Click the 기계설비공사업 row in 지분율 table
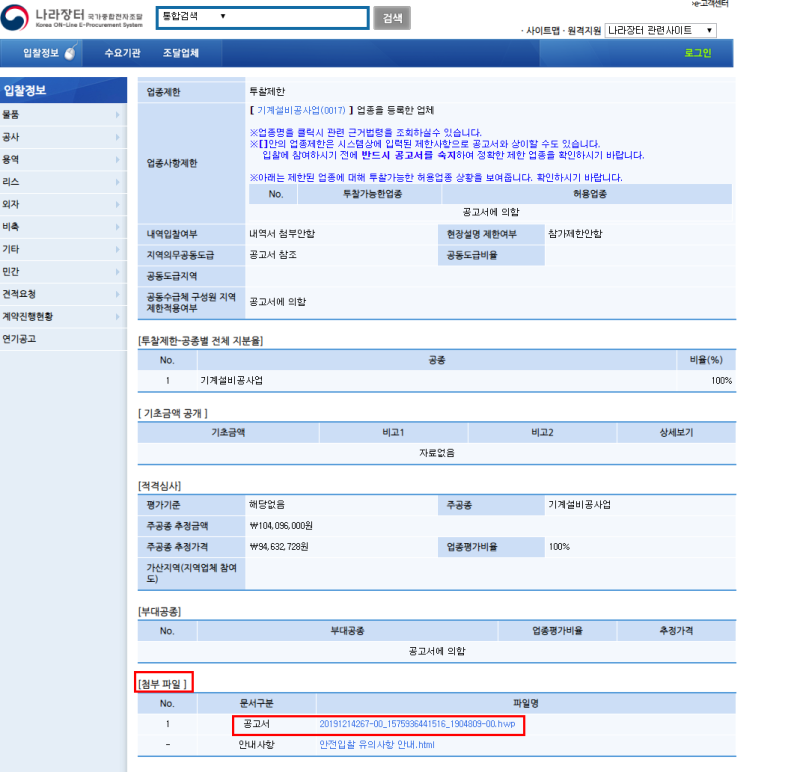This screenshot has width=800, height=772. (437, 381)
